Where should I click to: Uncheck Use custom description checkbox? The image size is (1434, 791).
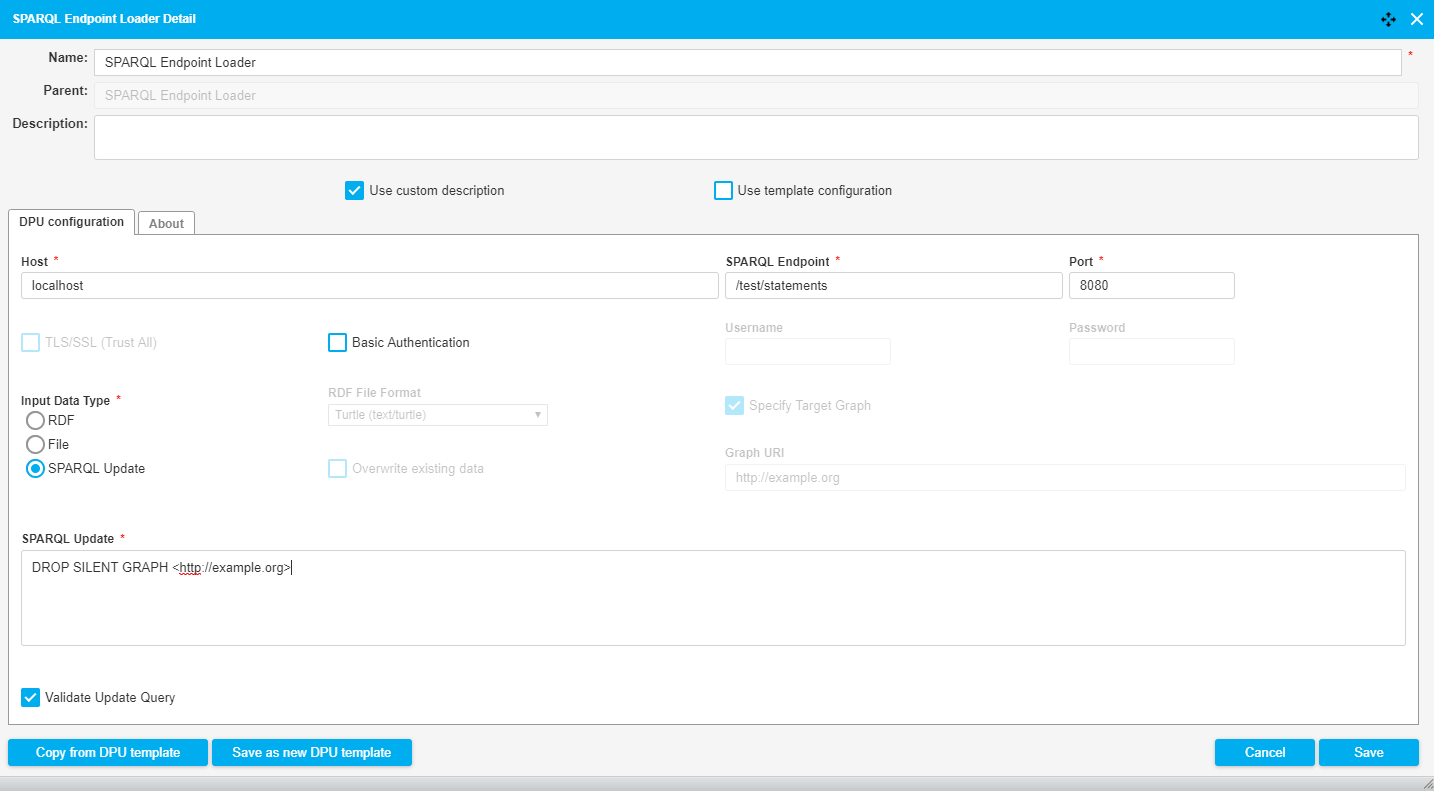[x=354, y=191]
